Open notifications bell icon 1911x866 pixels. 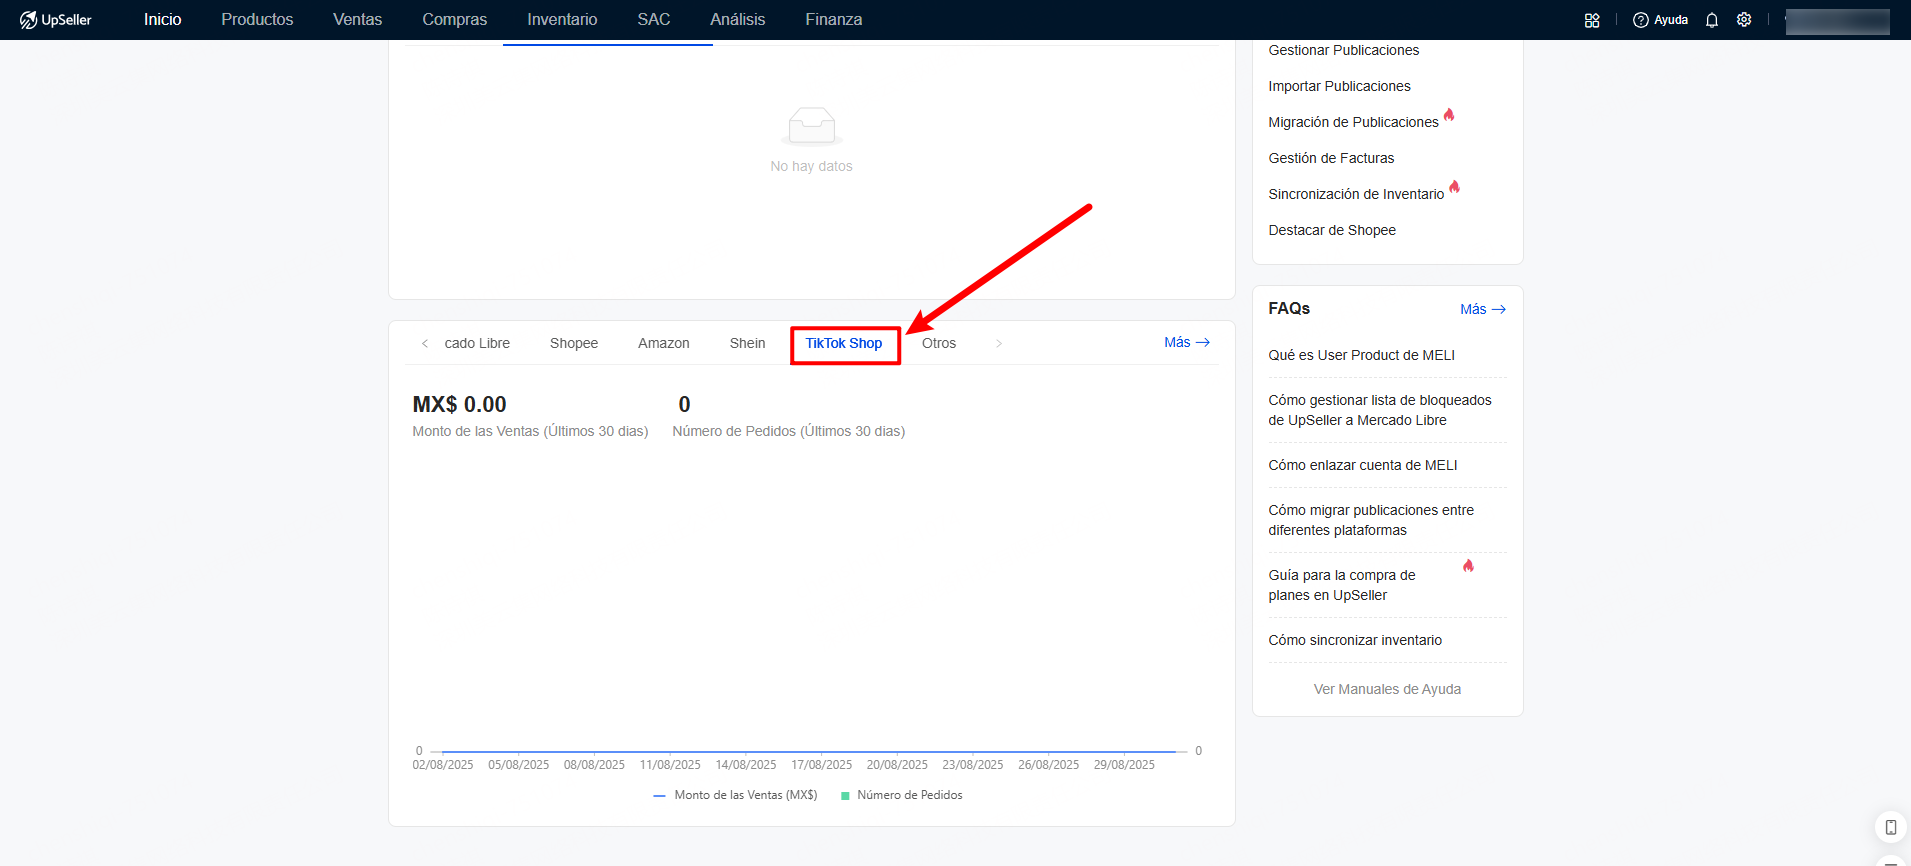click(1712, 20)
